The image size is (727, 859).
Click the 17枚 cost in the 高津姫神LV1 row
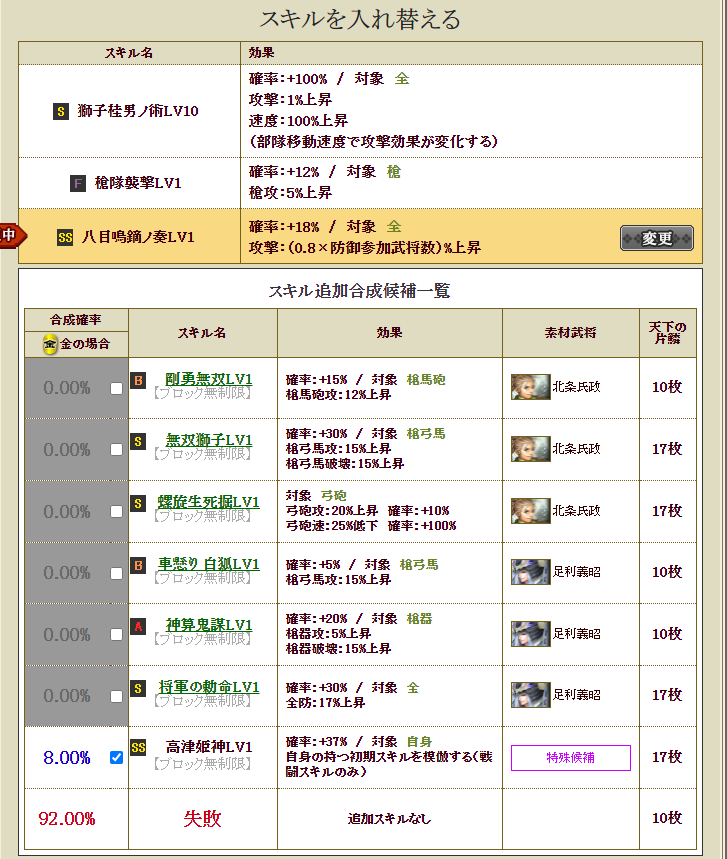(x=667, y=757)
